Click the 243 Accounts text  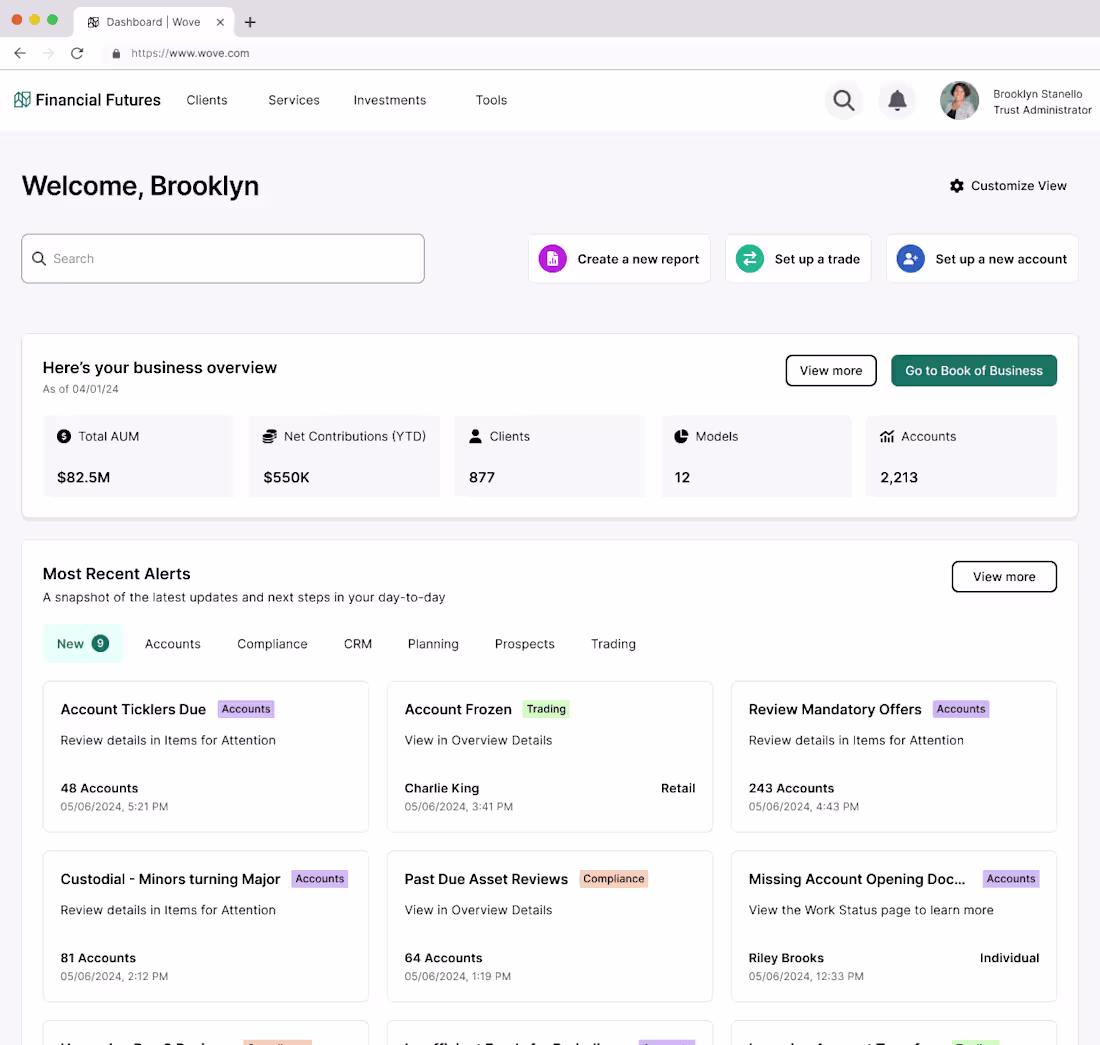click(791, 788)
